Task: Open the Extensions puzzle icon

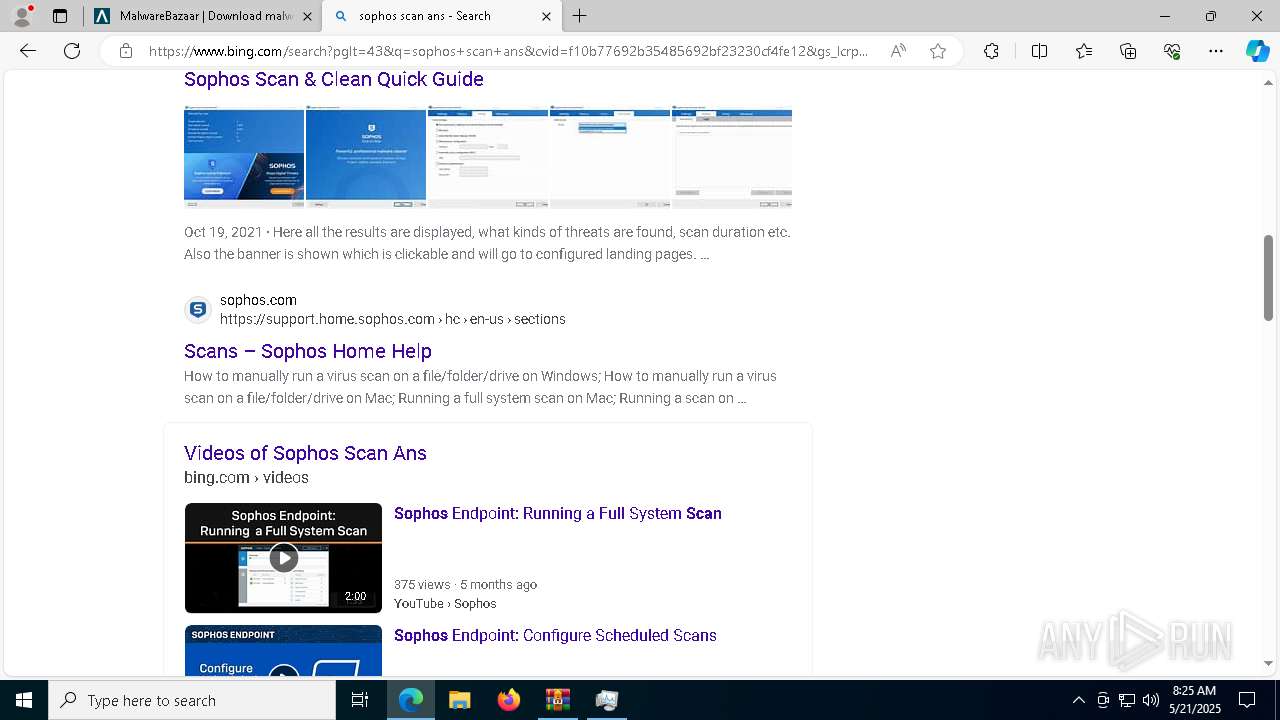Action: point(991,51)
